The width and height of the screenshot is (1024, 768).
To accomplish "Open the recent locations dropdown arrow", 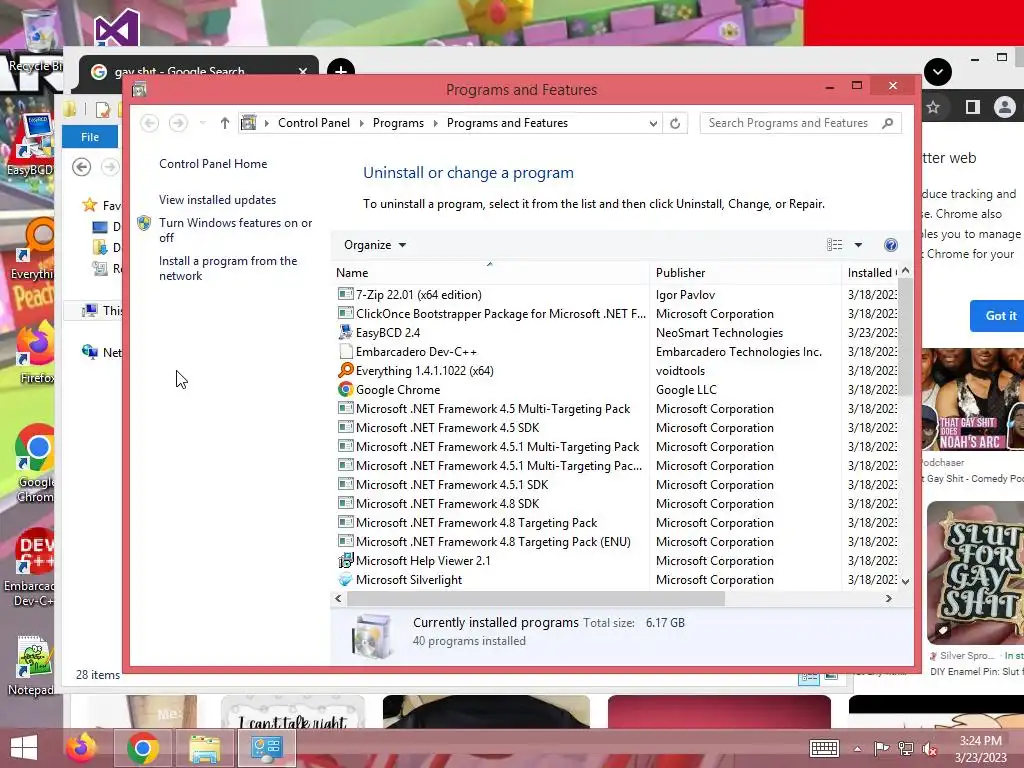I will [x=202, y=123].
